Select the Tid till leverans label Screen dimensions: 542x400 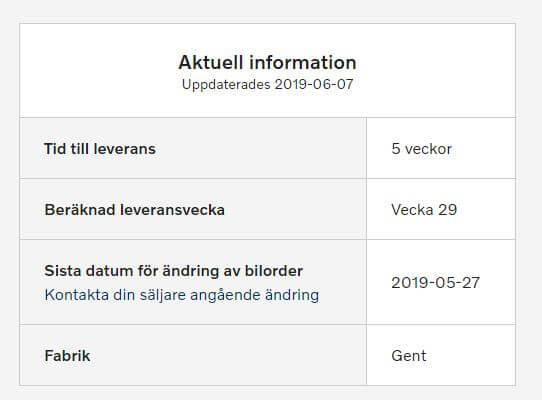click(100, 149)
